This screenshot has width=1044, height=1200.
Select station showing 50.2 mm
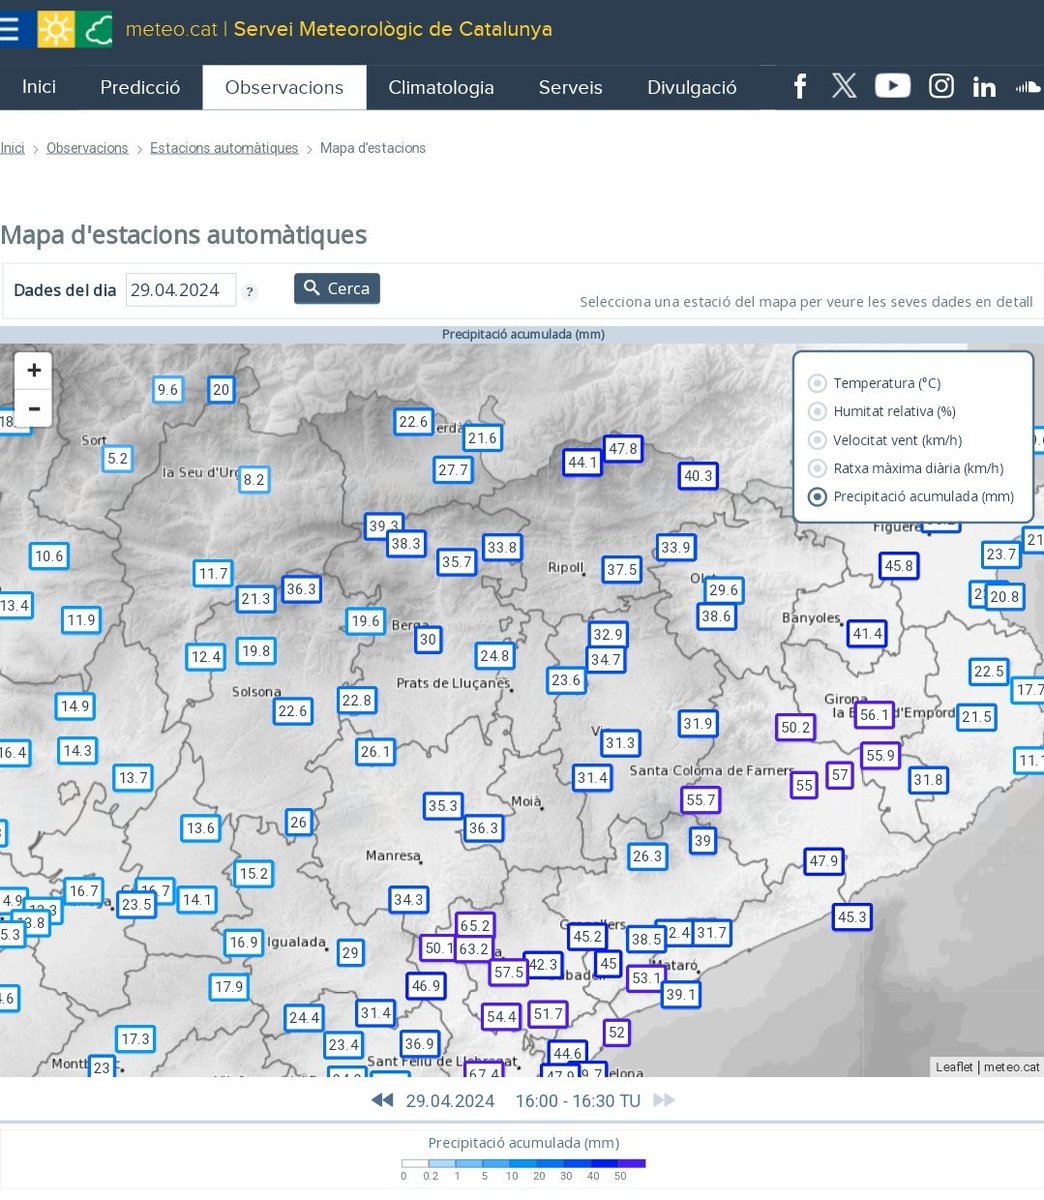(796, 727)
